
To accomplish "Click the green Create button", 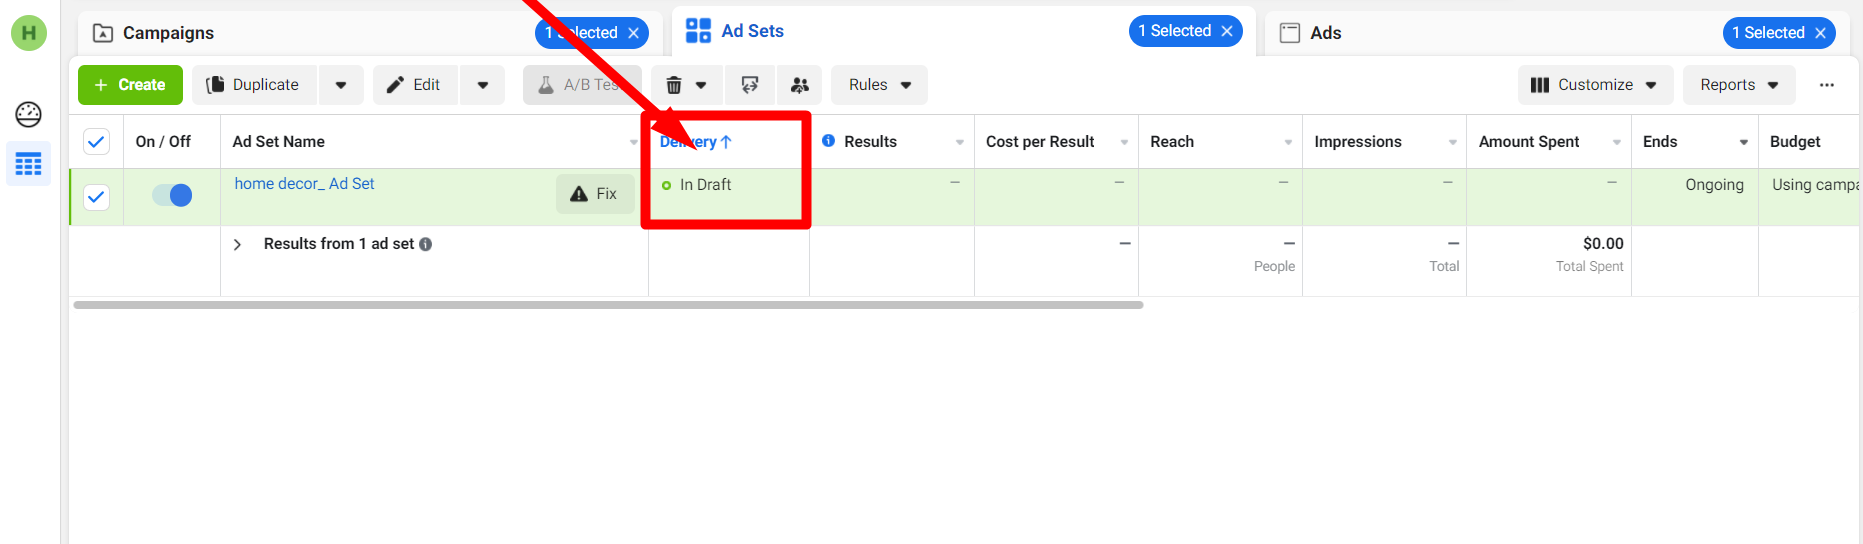I will (x=130, y=85).
